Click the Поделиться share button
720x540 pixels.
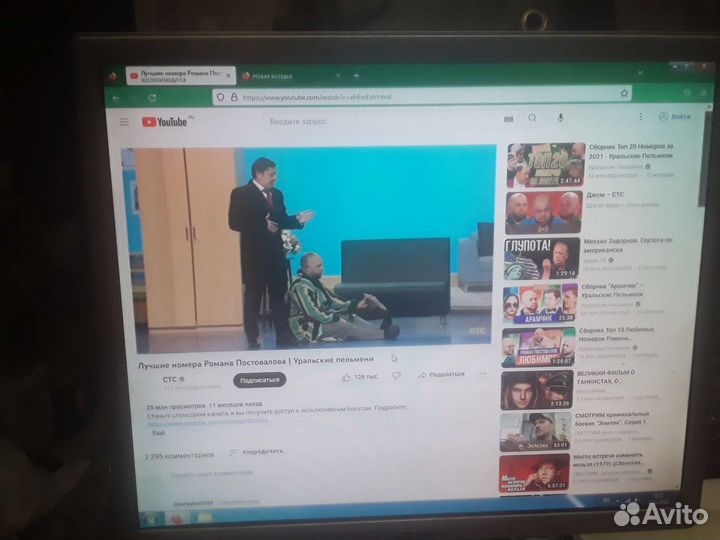tap(441, 375)
